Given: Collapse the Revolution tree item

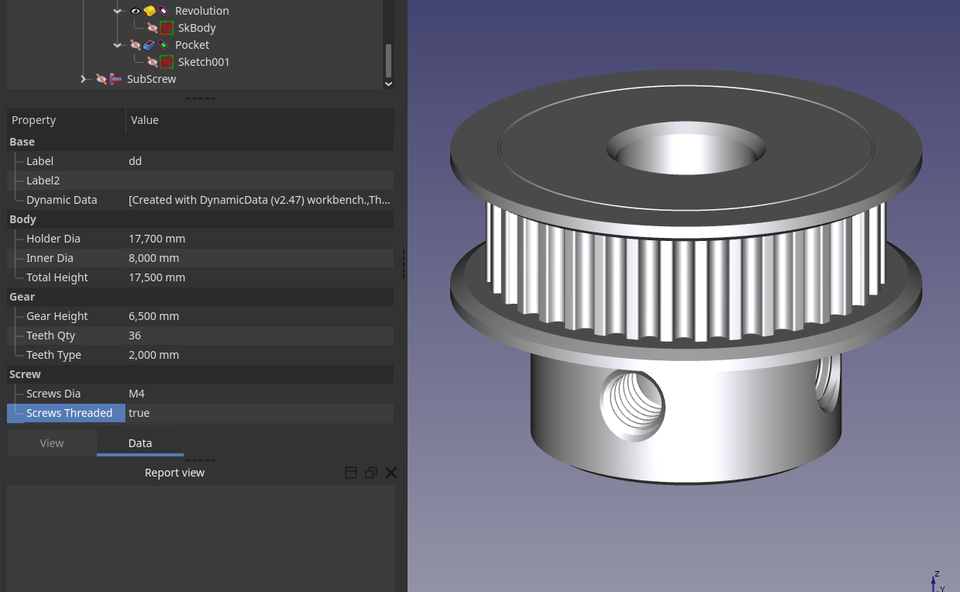Looking at the screenshot, I should (x=117, y=11).
